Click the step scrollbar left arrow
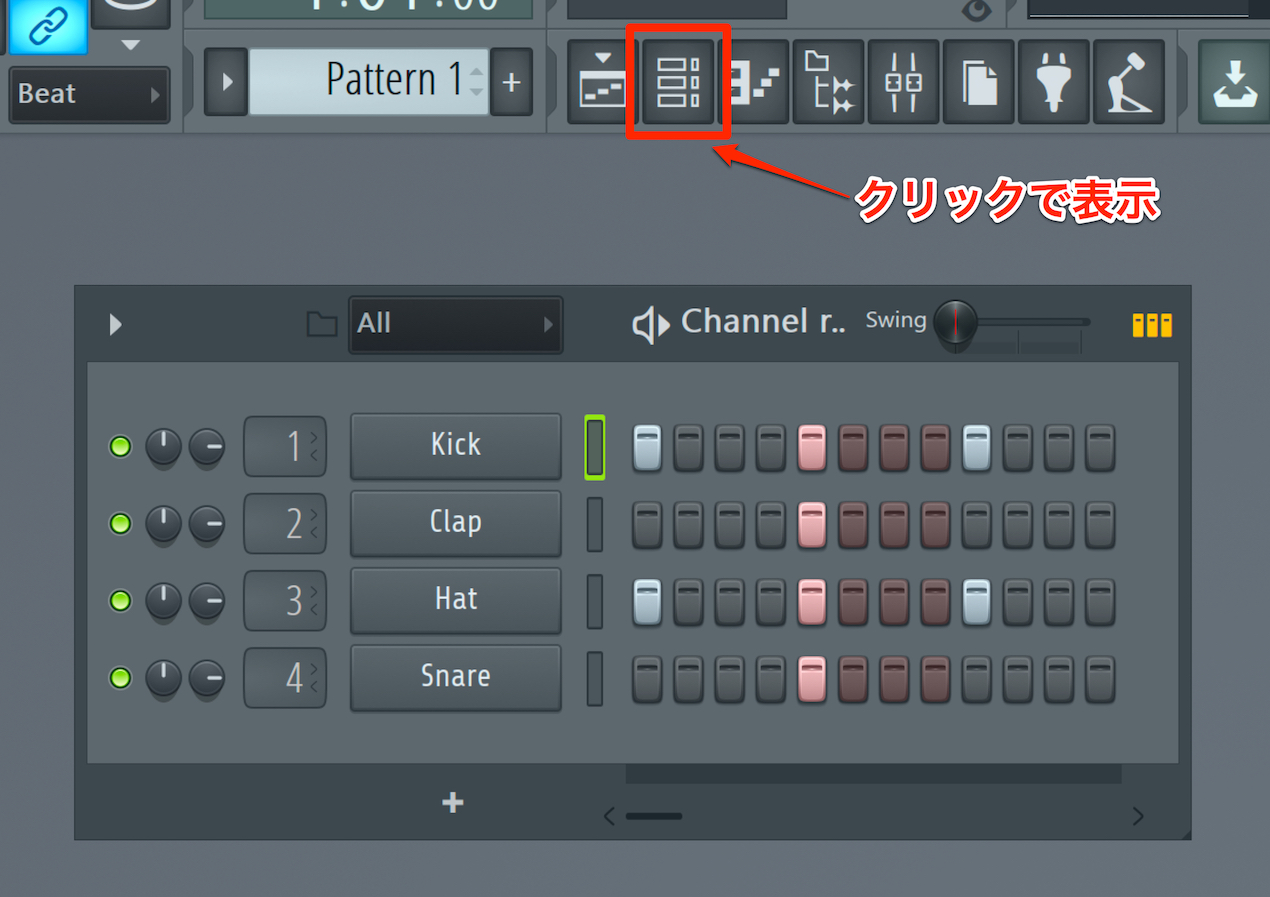Viewport: 1270px width, 897px height. click(609, 816)
